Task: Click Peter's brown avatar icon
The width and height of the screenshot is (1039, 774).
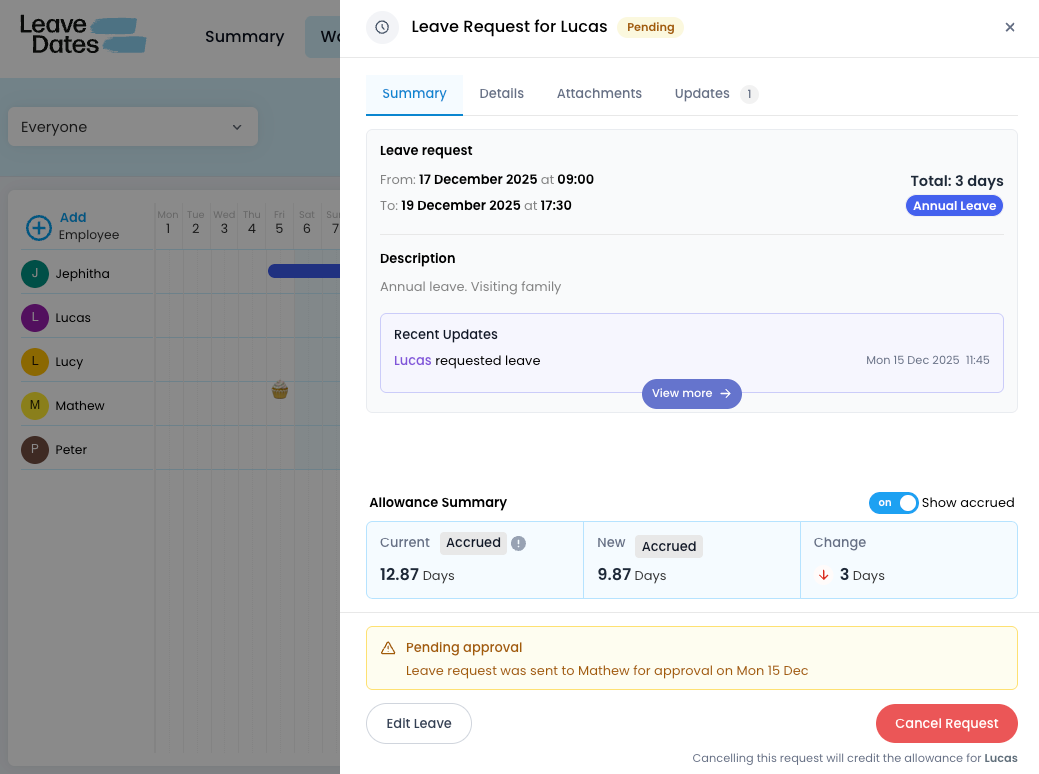Action: (35, 450)
